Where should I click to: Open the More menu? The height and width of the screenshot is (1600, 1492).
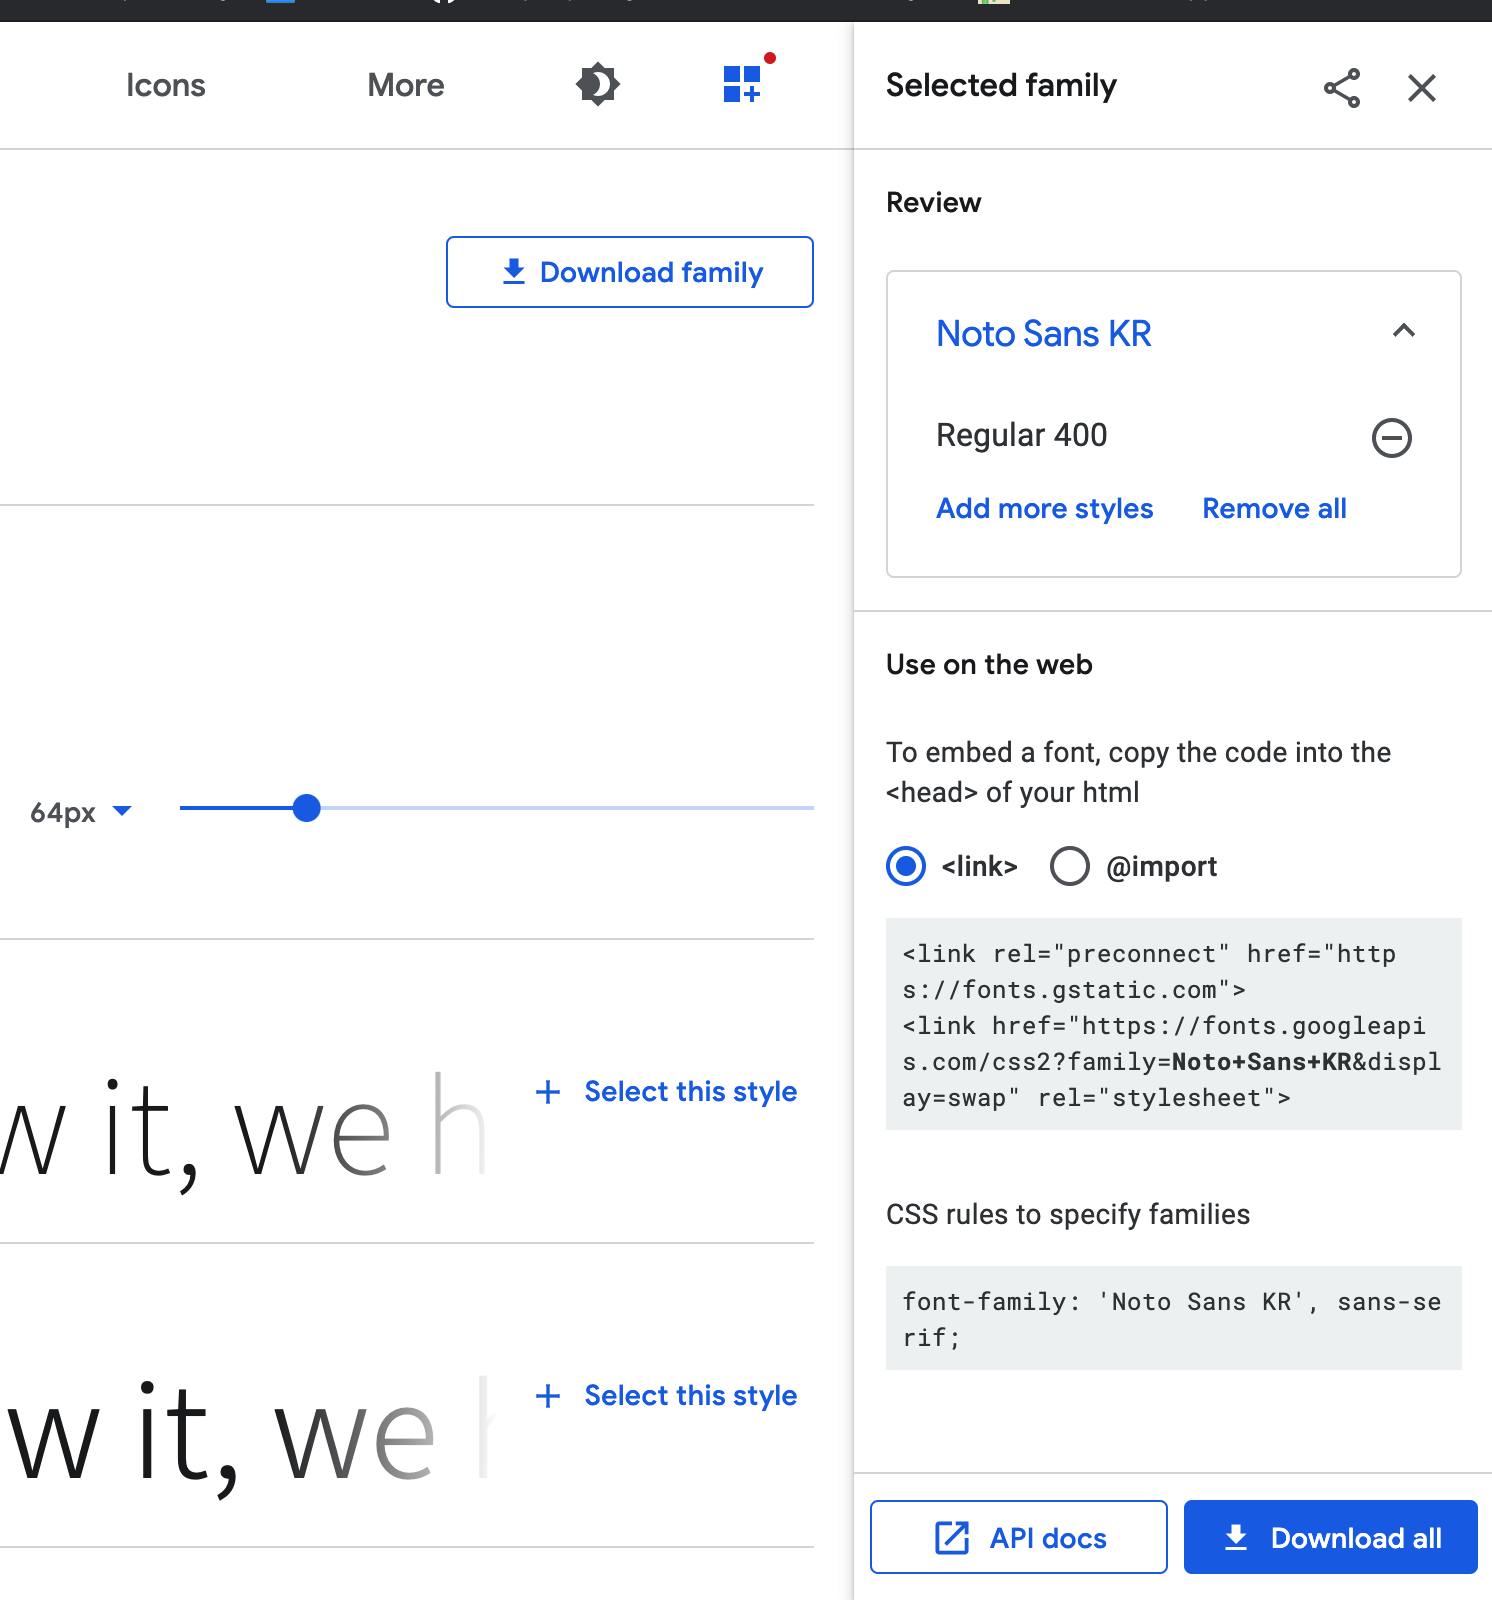point(406,85)
